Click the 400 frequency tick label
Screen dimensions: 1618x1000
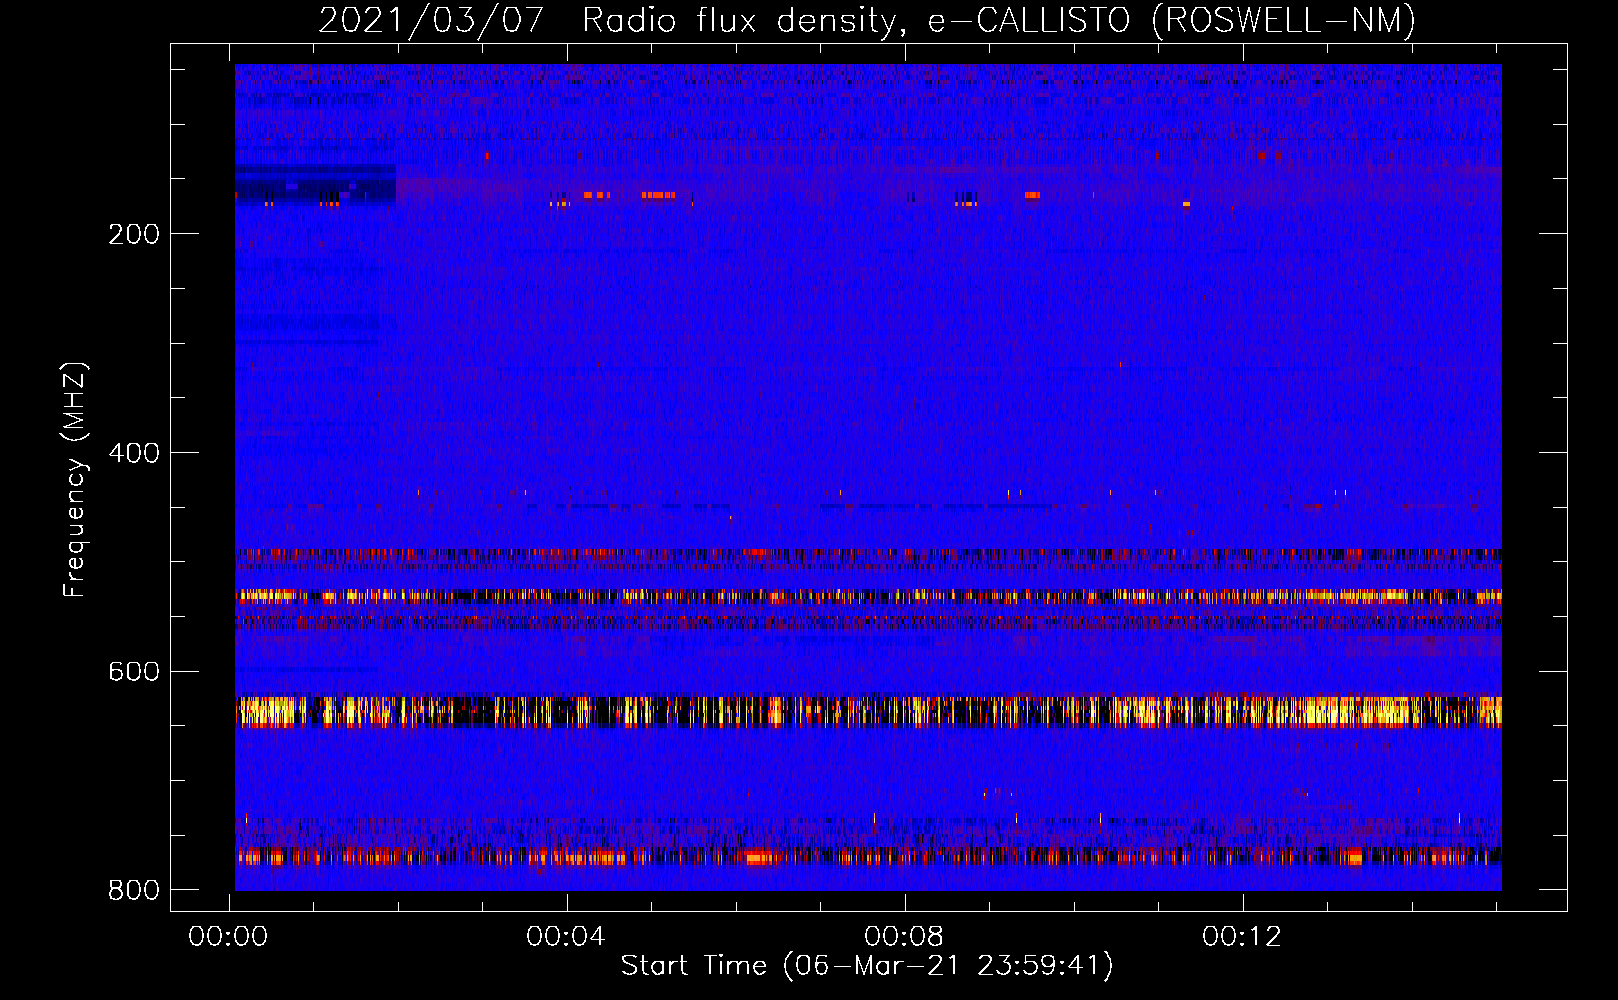pos(134,454)
